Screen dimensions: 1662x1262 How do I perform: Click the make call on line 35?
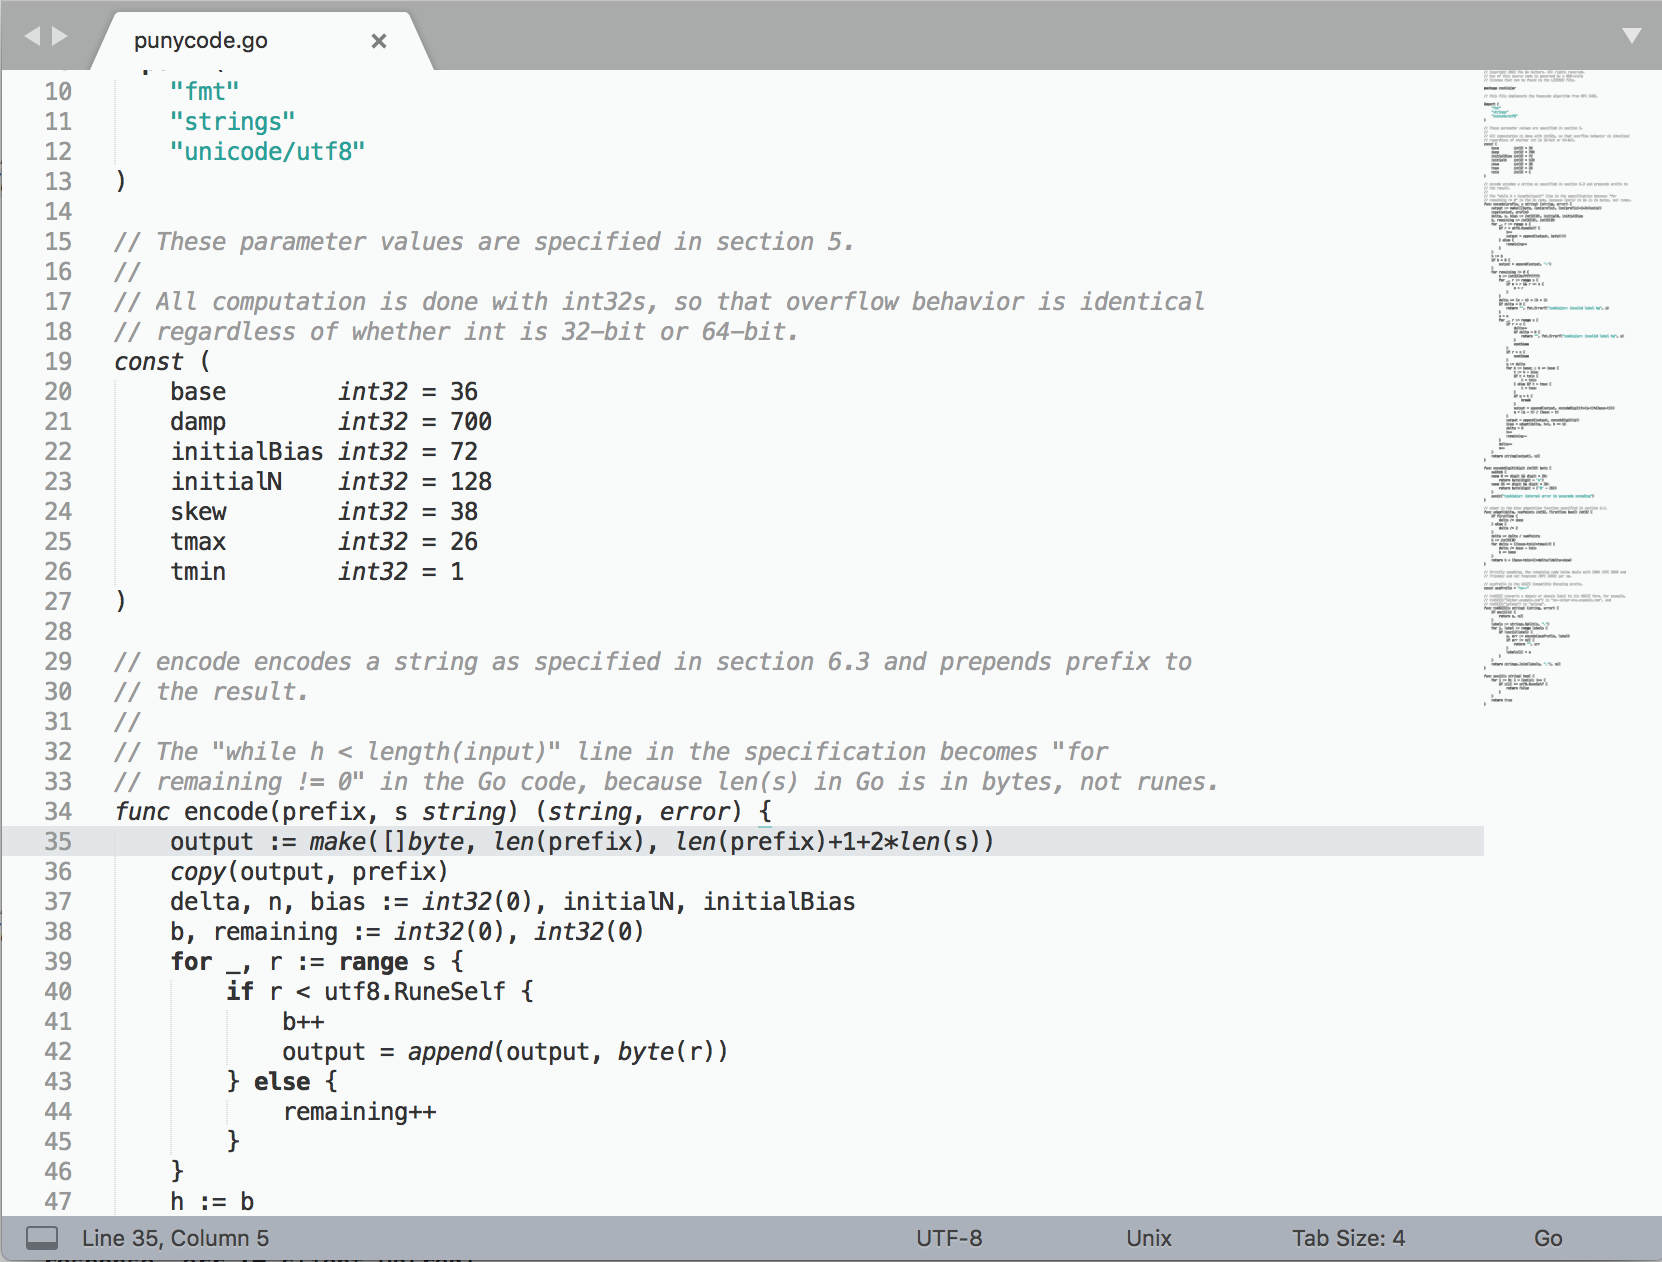(338, 842)
